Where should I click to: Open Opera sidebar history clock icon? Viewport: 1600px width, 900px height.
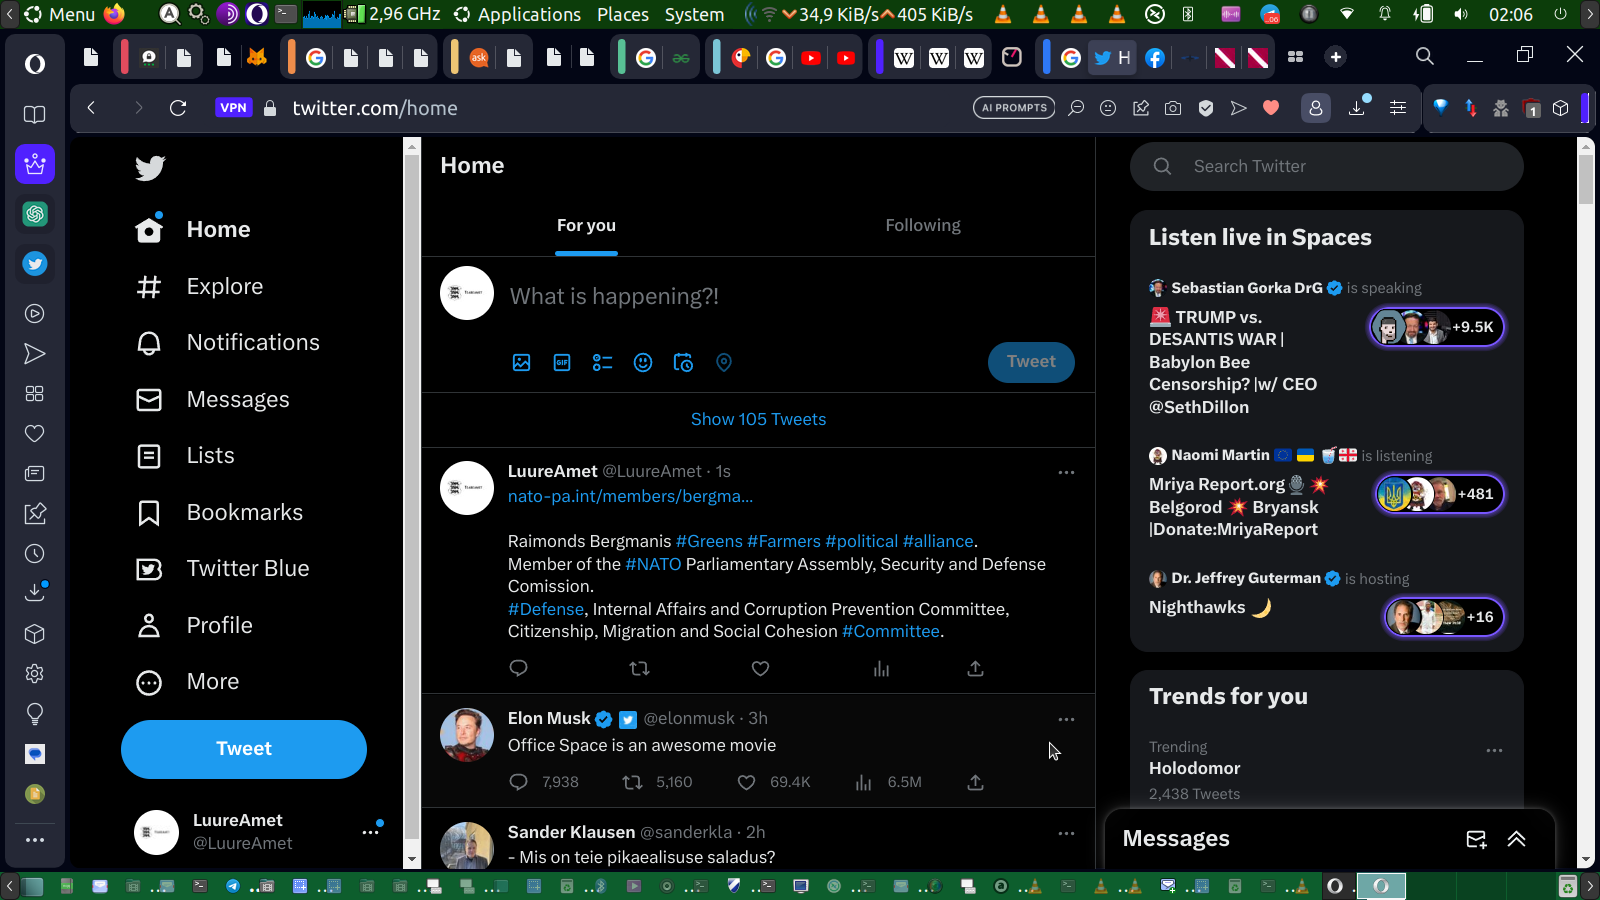coord(35,554)
